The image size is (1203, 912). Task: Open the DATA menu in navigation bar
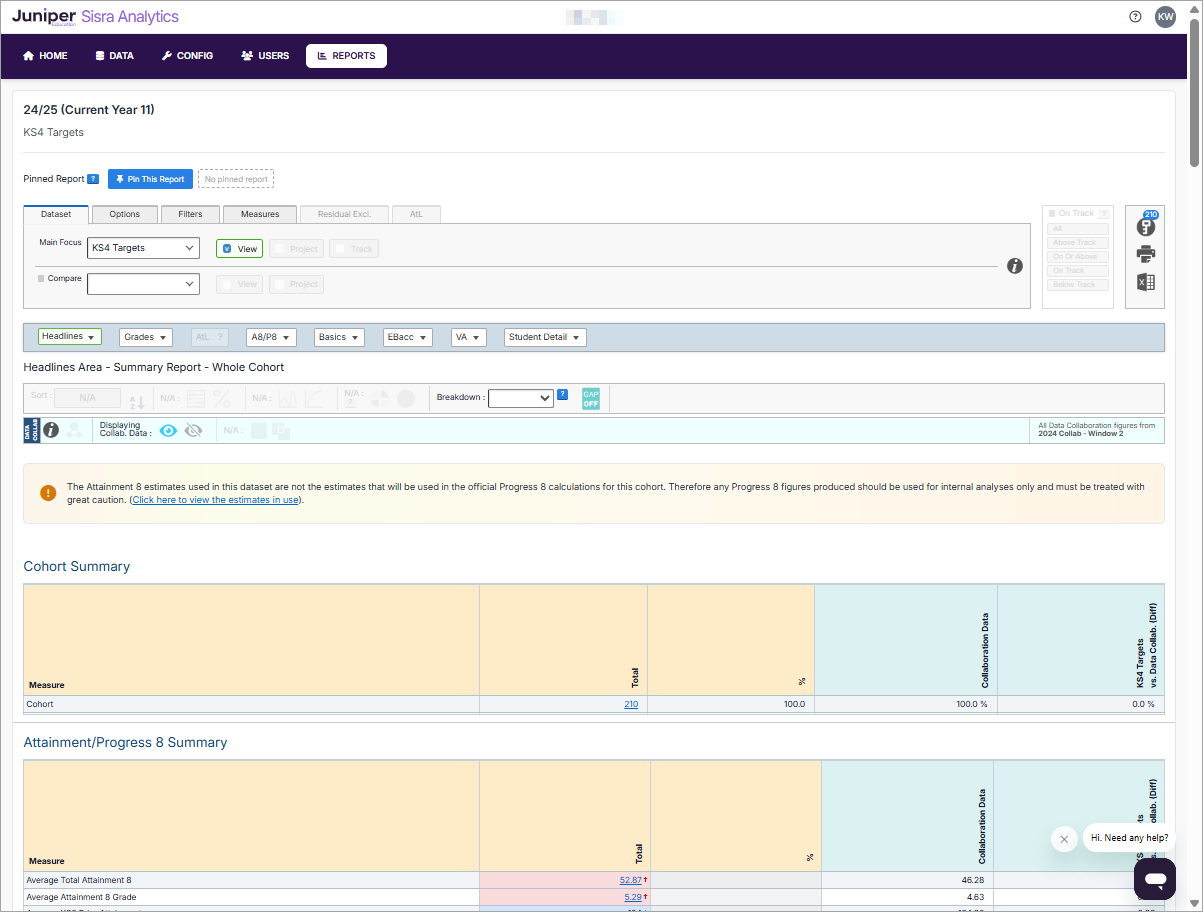(x=114, y=56)
